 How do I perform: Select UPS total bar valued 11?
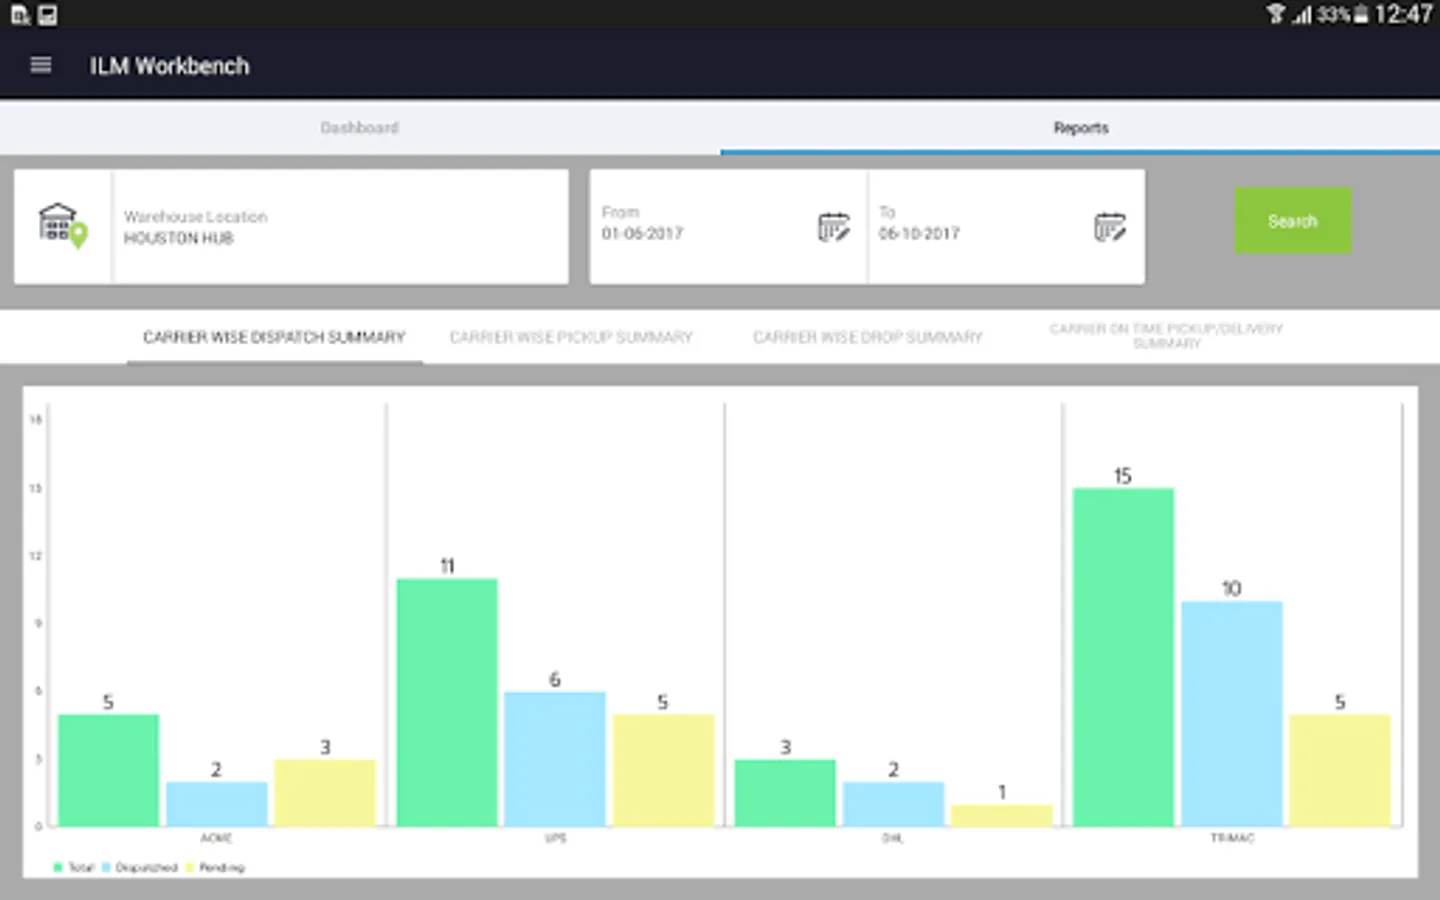pos(447,702)
